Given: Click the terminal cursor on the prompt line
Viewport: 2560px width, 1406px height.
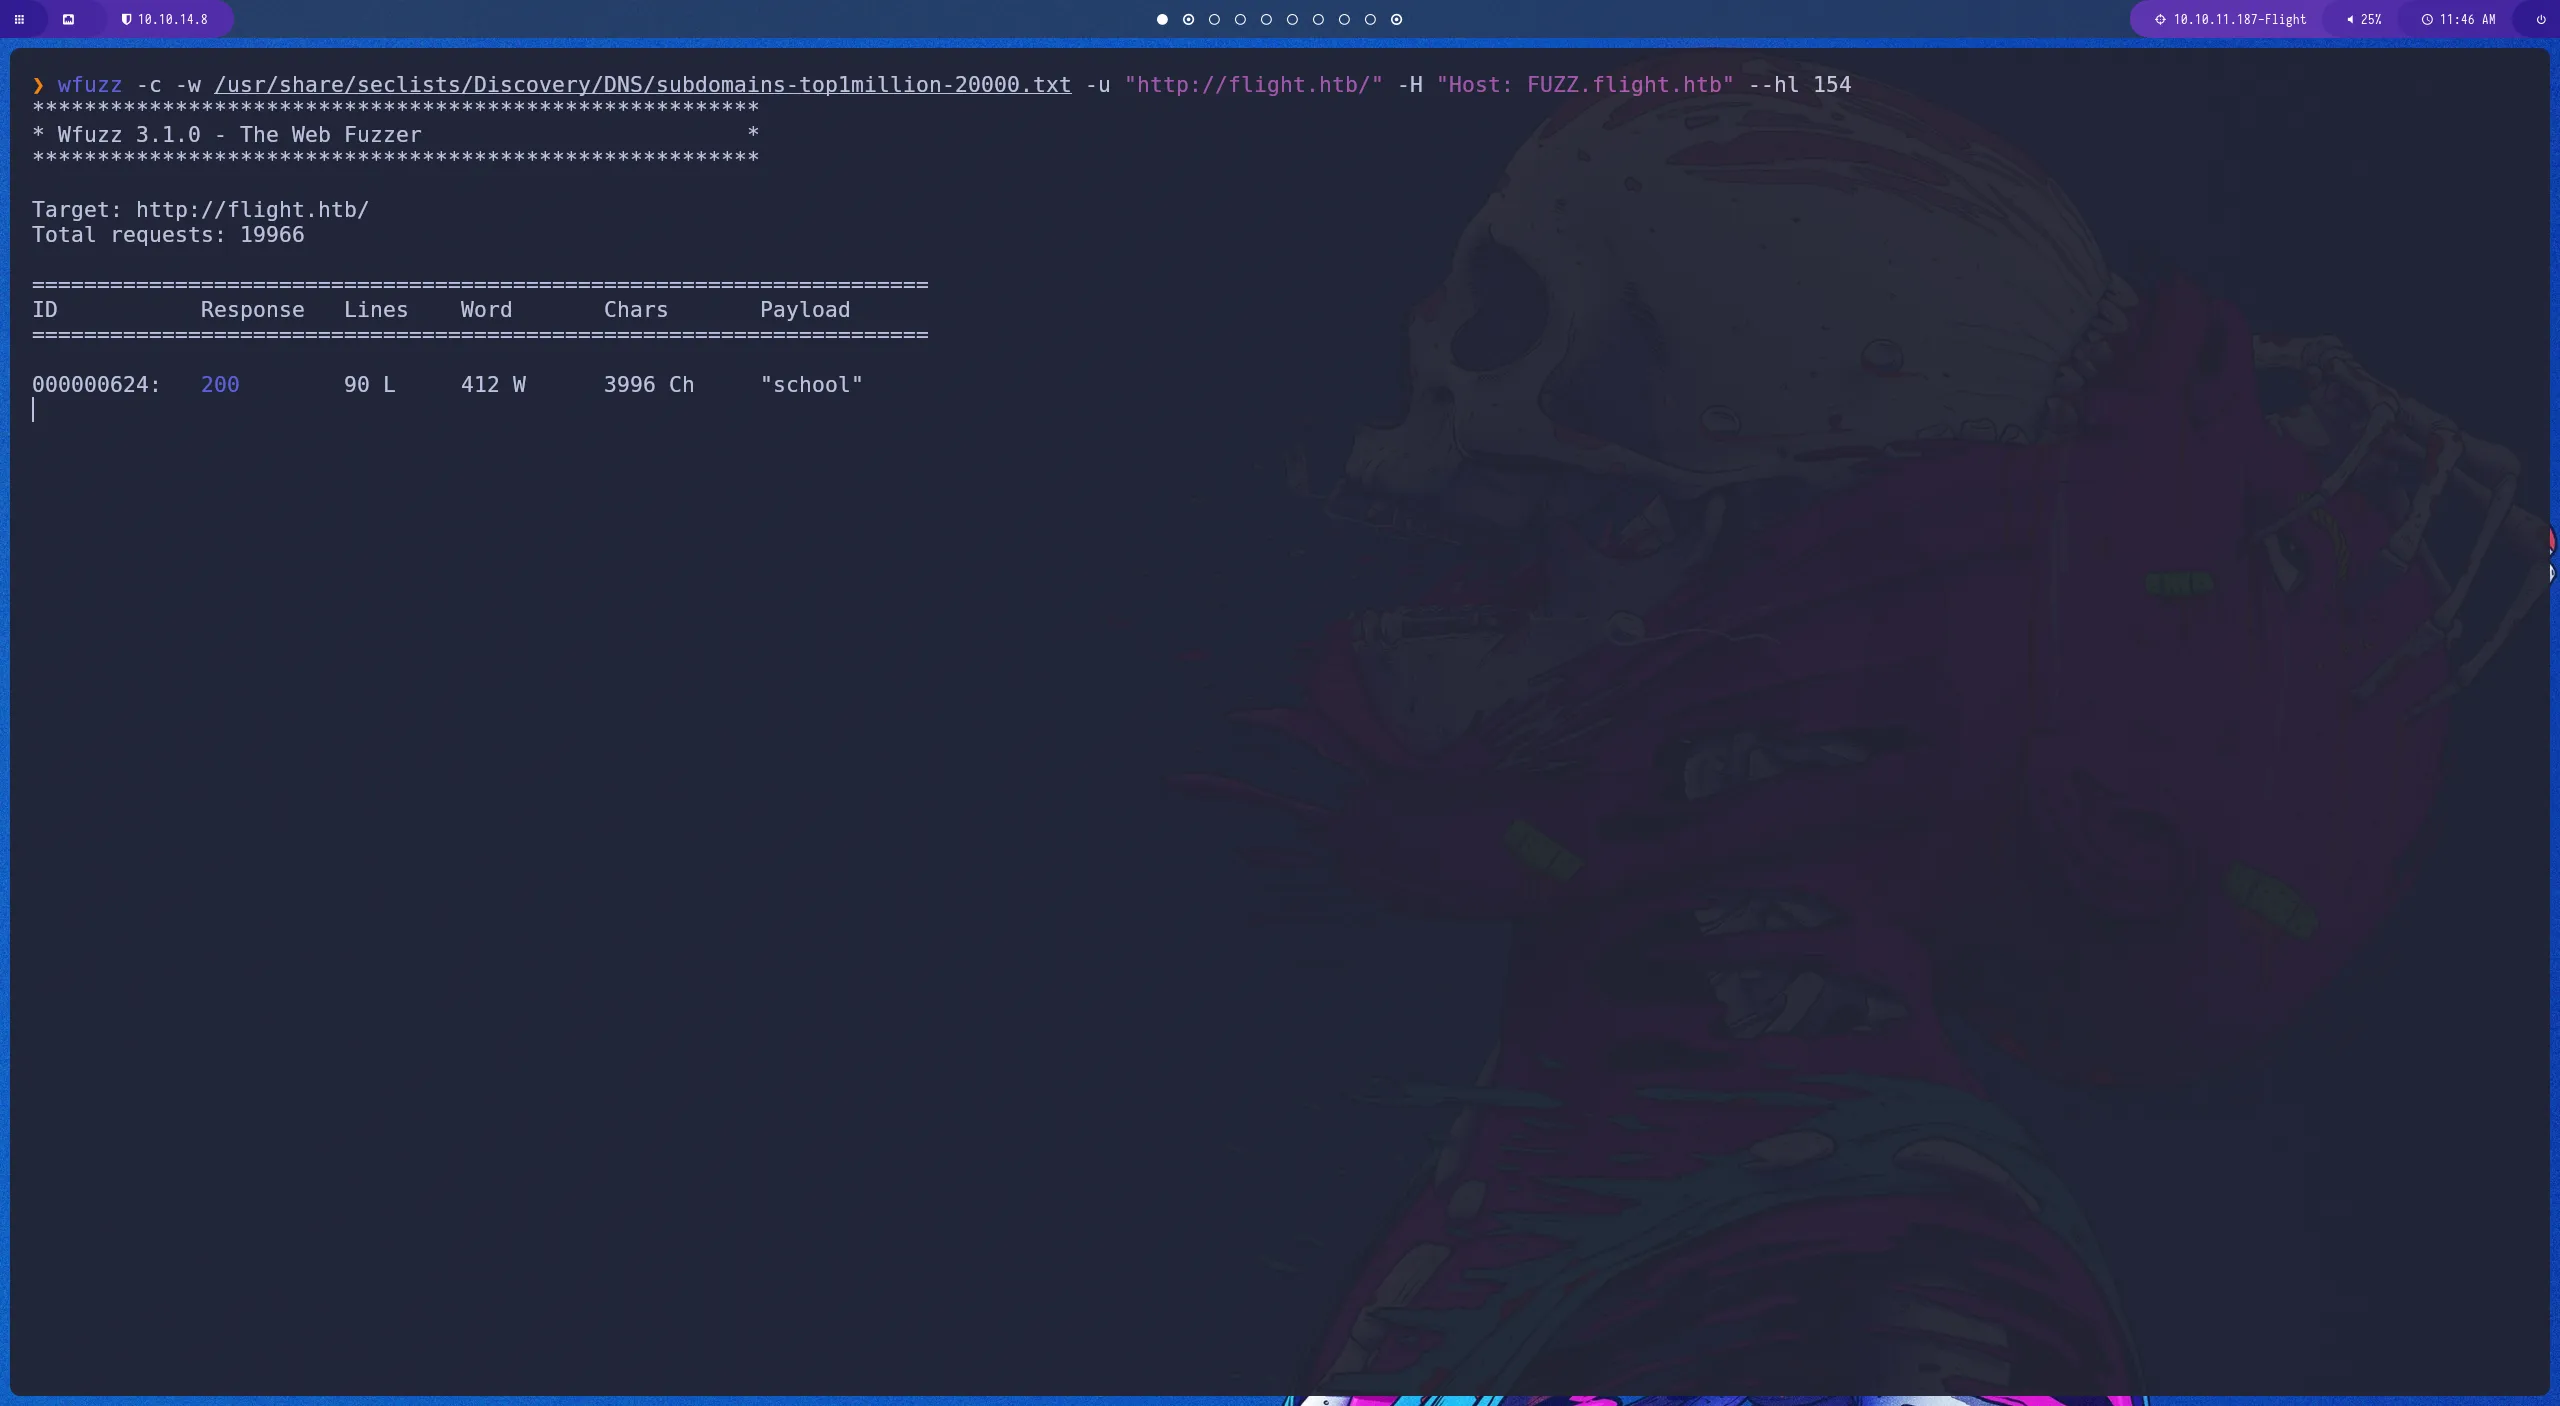Looking at the screenshot, I should (x=35, y=409).
